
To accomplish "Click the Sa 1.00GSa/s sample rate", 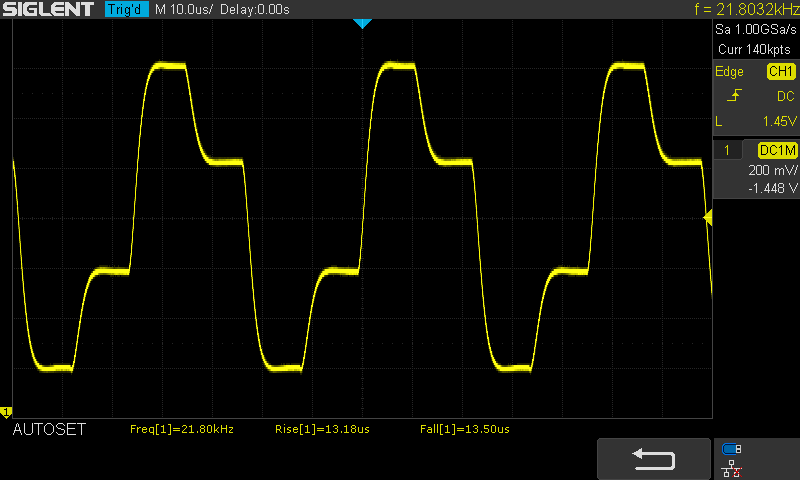I will tap(755, 30).
